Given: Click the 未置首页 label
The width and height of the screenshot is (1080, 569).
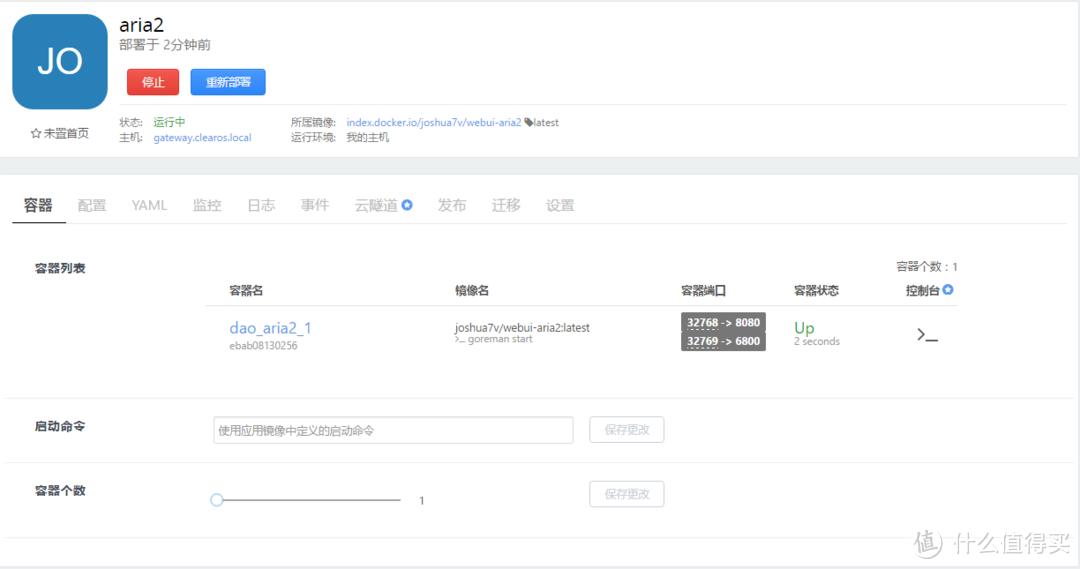Looking at the screenshot, I should pyautogui.click(x=66, y=134).
